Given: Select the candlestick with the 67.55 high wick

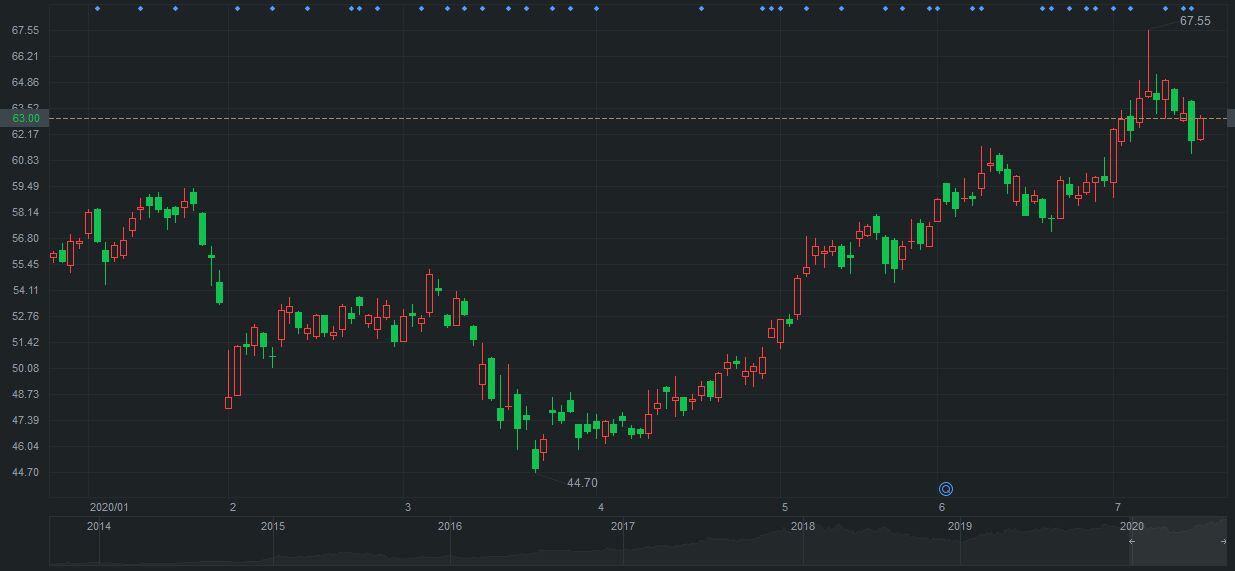Looking at the screenshot, I should 1148,94.
